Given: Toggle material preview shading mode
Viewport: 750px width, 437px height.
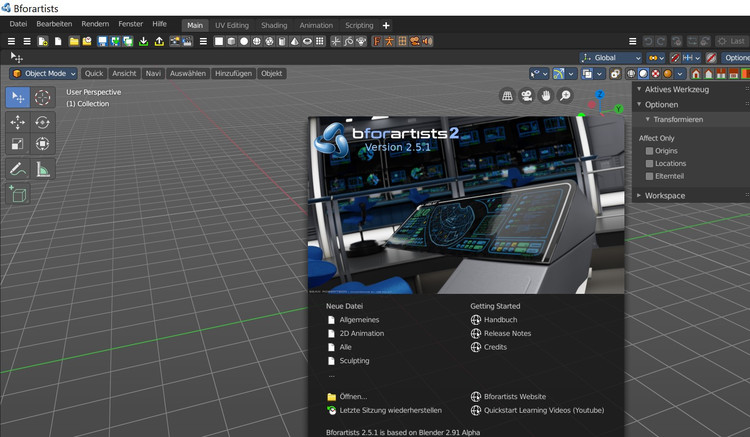Looking at the screenshot, I should coord(655,74).
